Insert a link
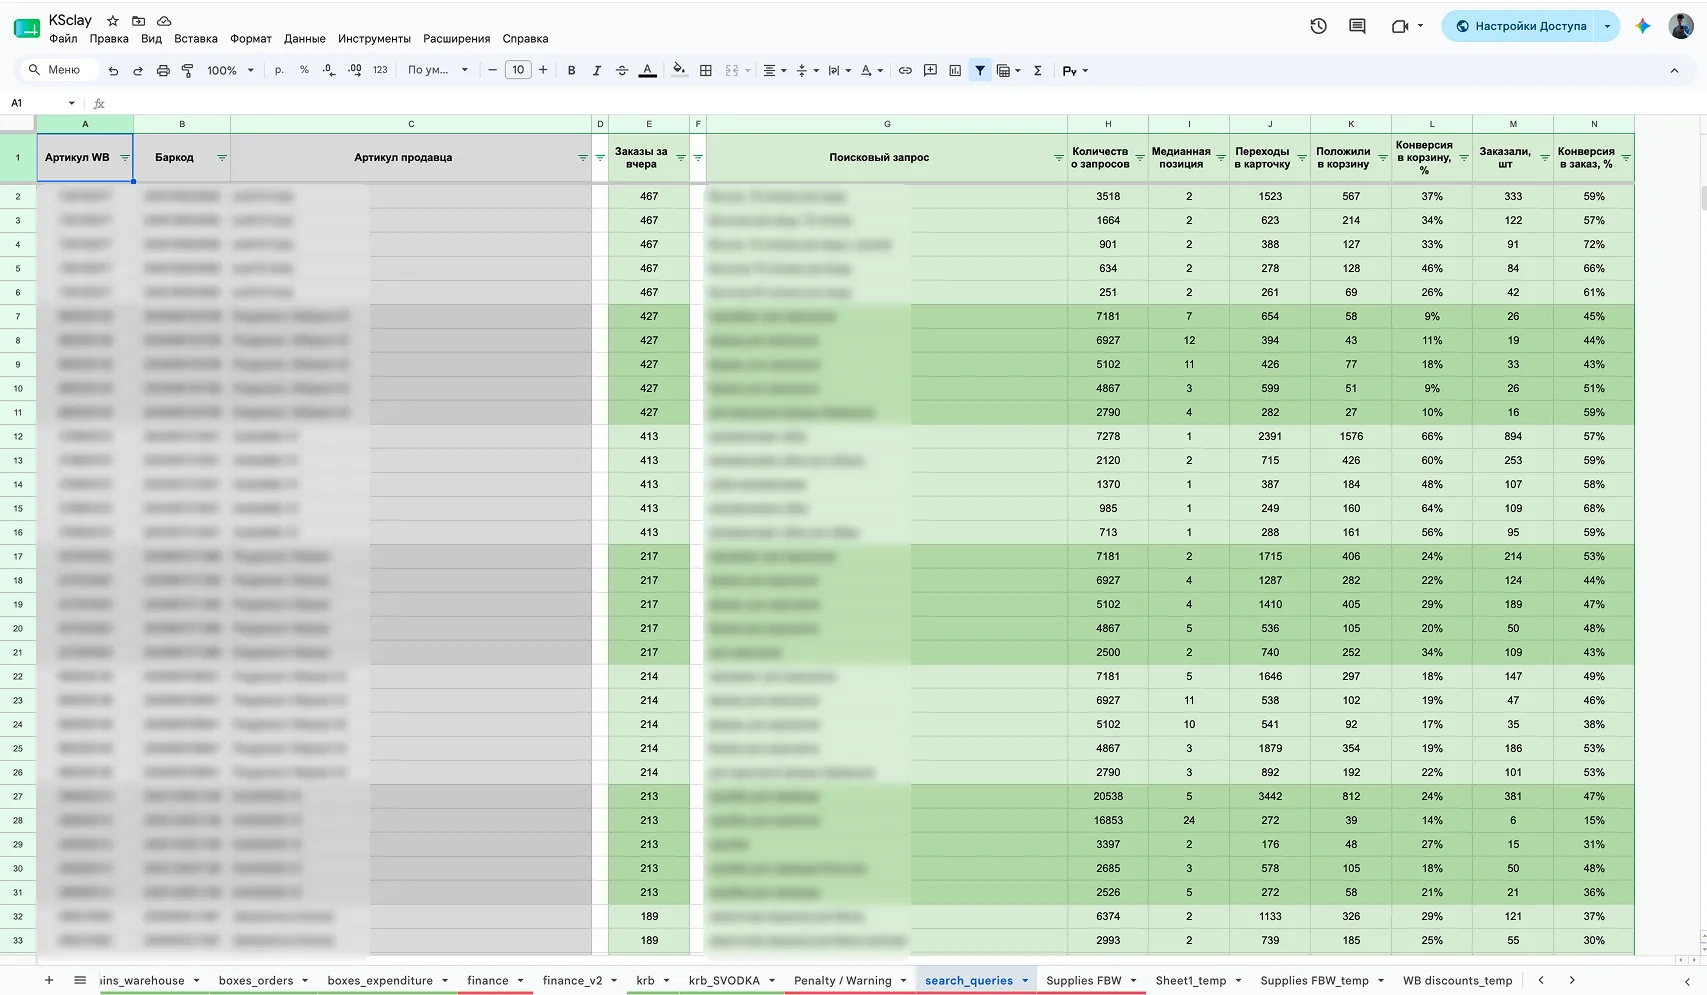Viewport: 1707px width, 995px height. [x=905, y=71]
